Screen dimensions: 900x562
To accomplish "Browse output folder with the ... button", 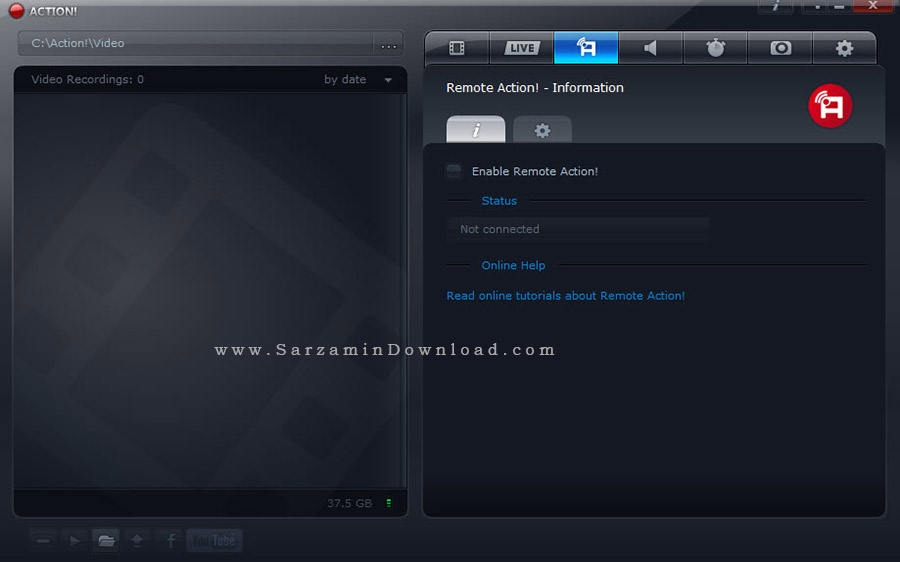I will [x=389, y=45].
